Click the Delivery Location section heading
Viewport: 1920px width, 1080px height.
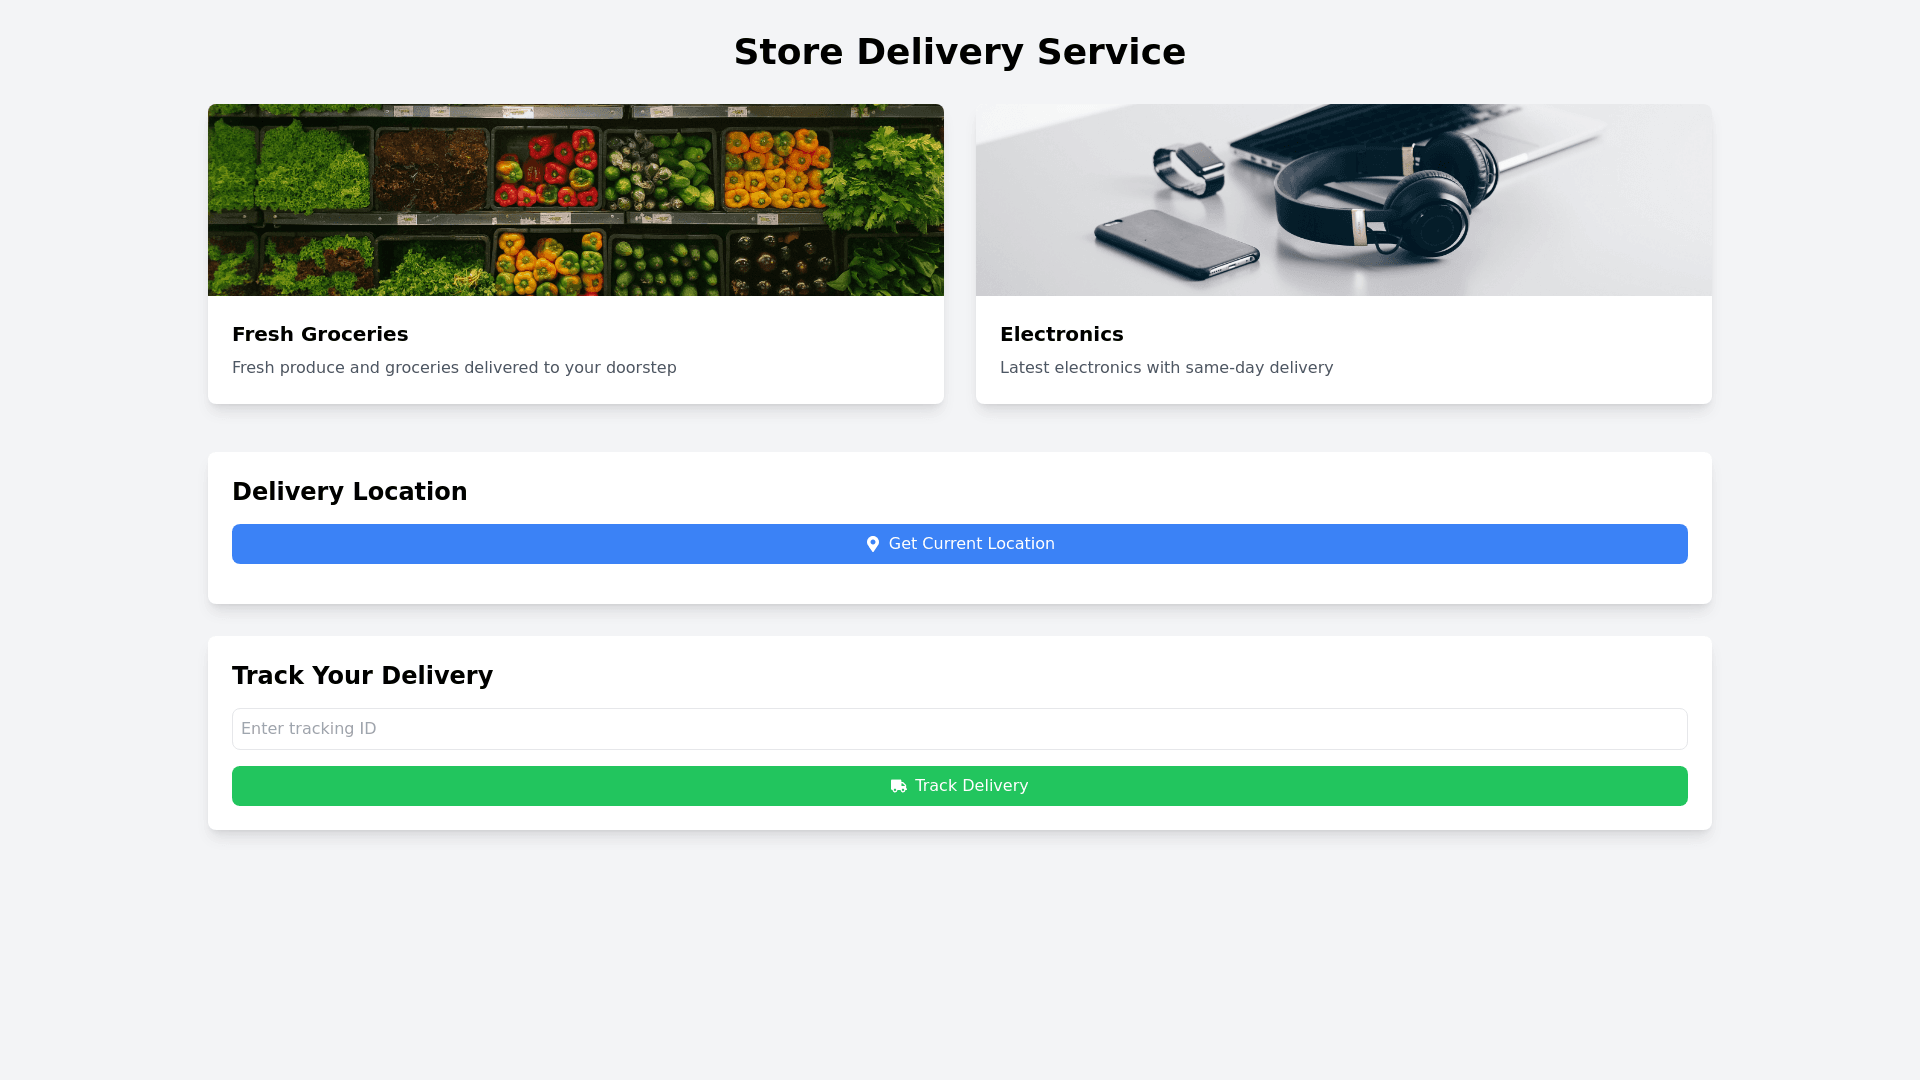point(349,492)
